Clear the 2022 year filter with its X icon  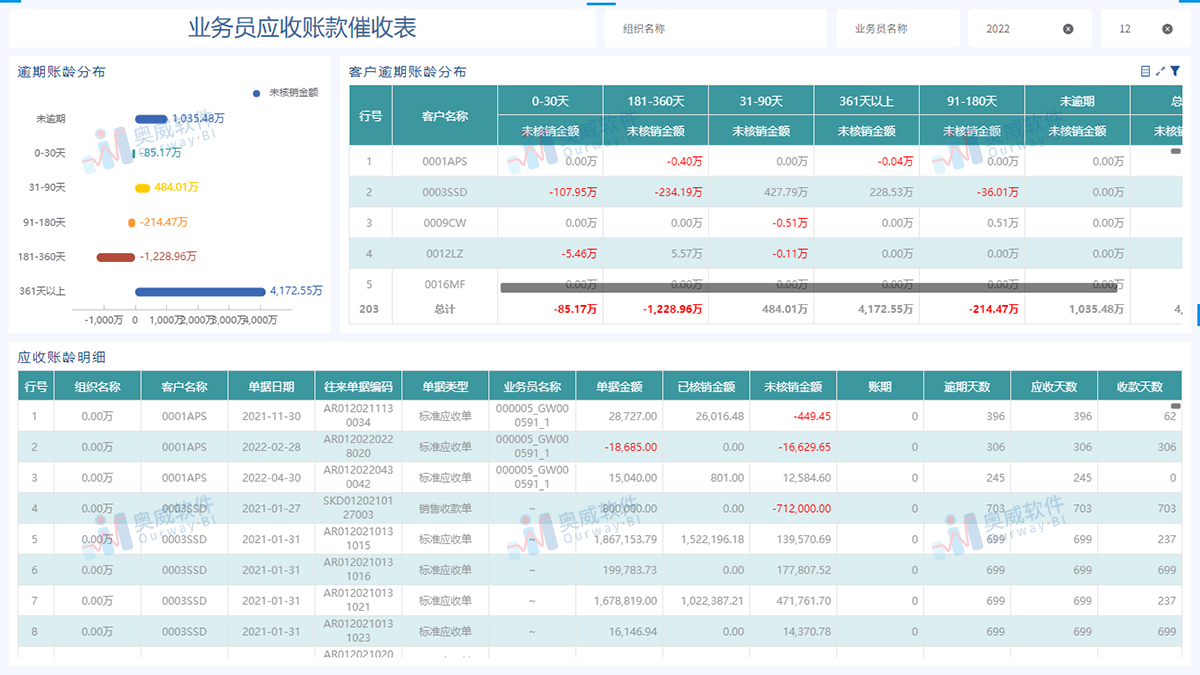[x=1070, y=27]
